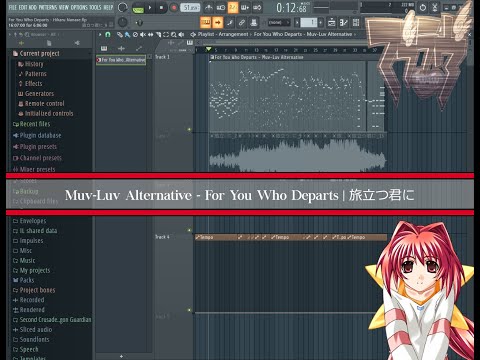
Task: Expand Patterns in browser tree
Action: pyautogui.click(x=32, y=74)
